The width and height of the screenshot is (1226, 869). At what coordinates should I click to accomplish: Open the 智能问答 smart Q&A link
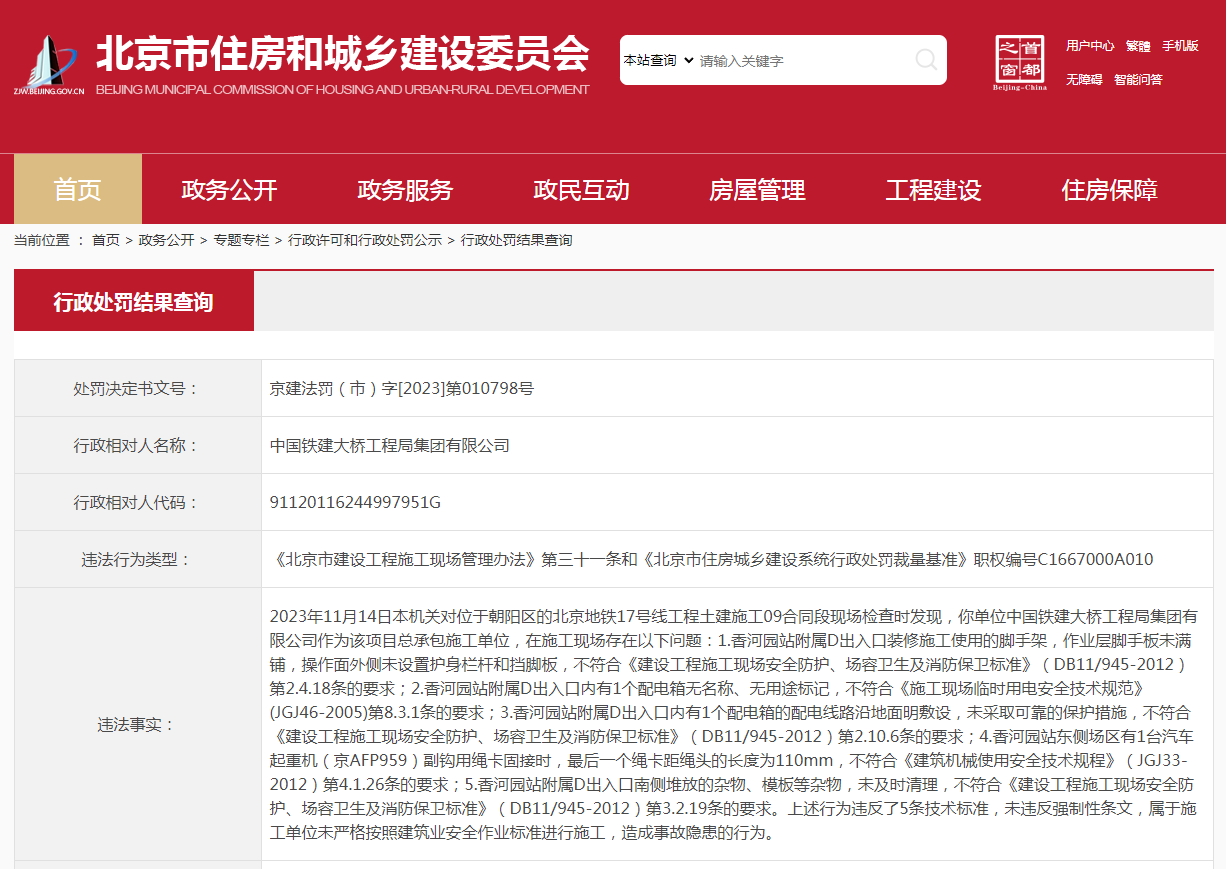tap(1138, 80)
